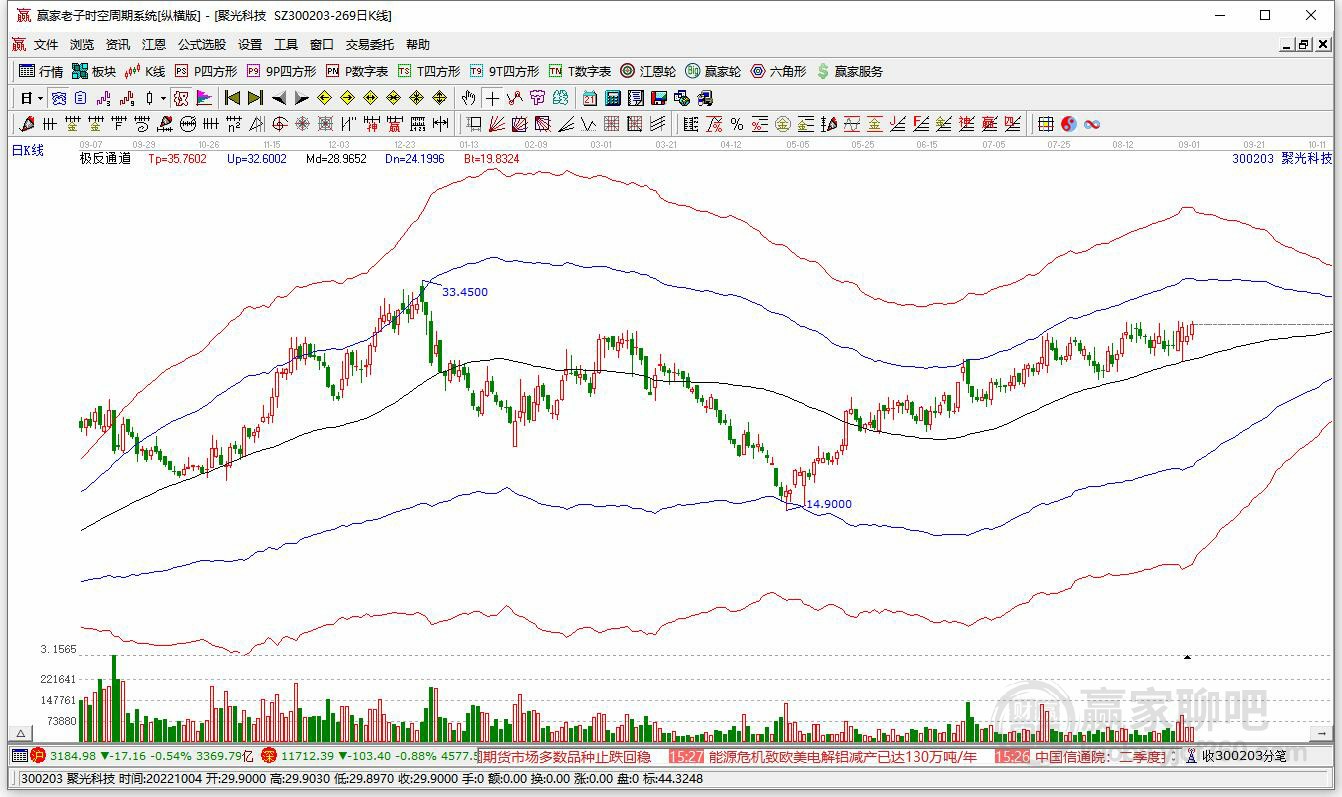The height and width of the screenshot is (797, 1342).
Task: Open the 工具 menu
Action: pyautogui.click(x=286, y=45)
